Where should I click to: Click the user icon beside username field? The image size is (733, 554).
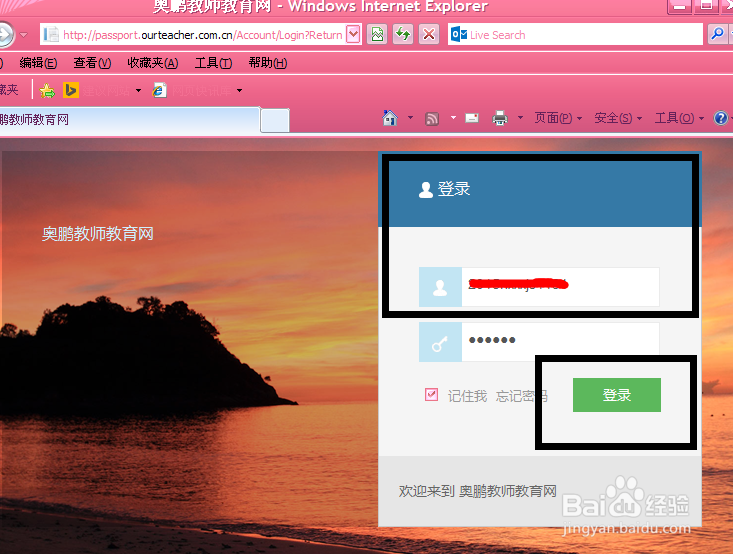(x=440, y=287)
